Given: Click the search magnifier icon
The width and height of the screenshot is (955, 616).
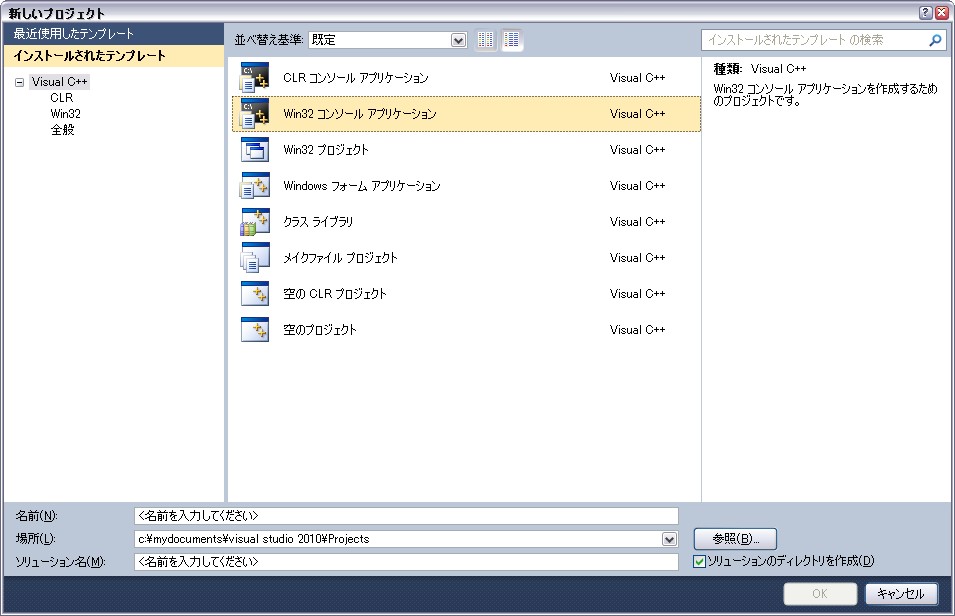Looking at the screenshot, I should click(935, 40).
